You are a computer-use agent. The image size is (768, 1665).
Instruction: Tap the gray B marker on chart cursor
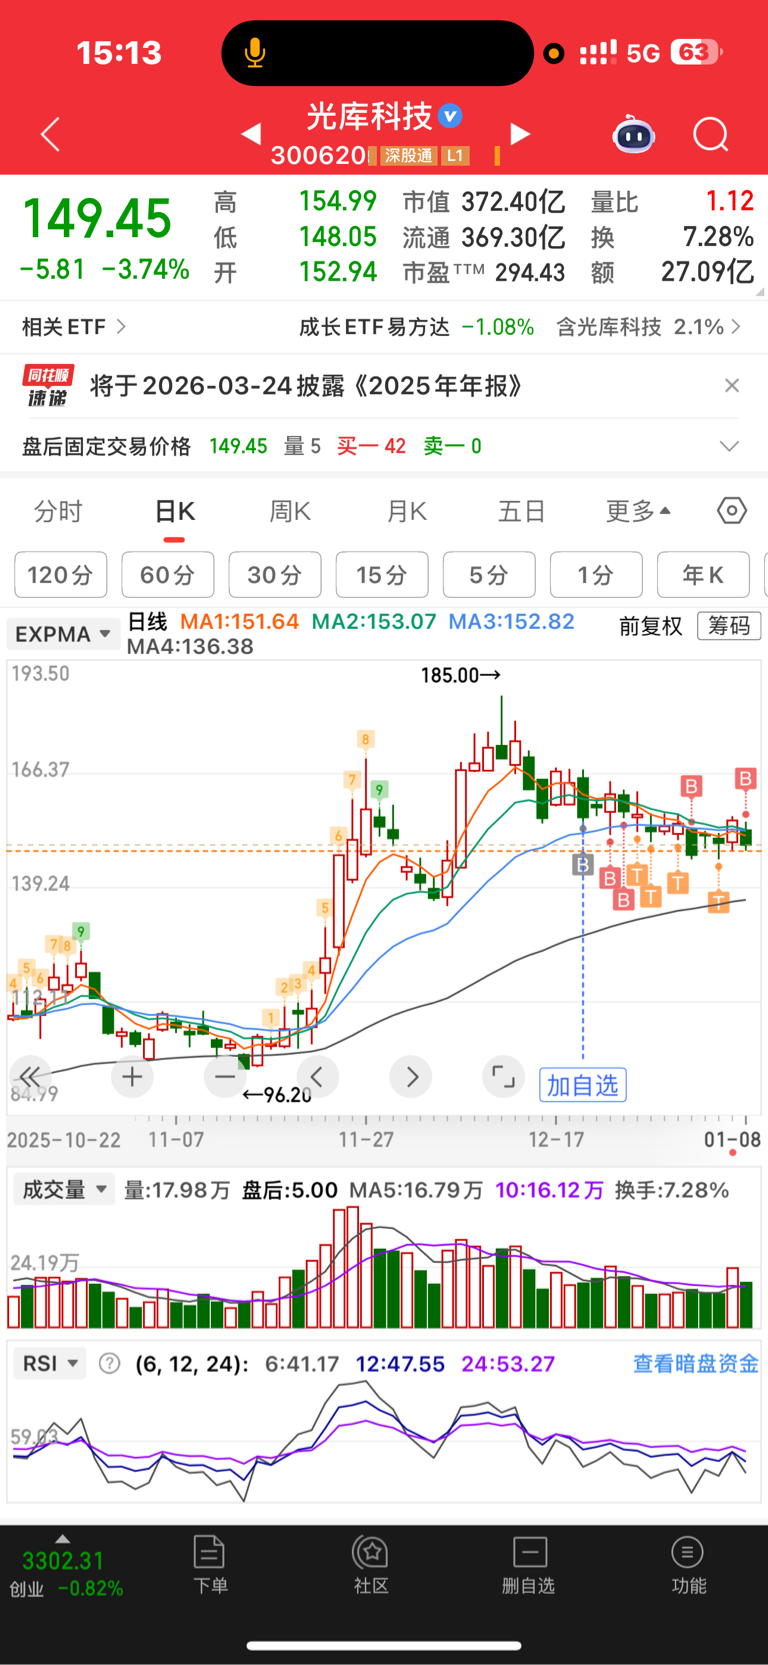(x=583, y=864)
